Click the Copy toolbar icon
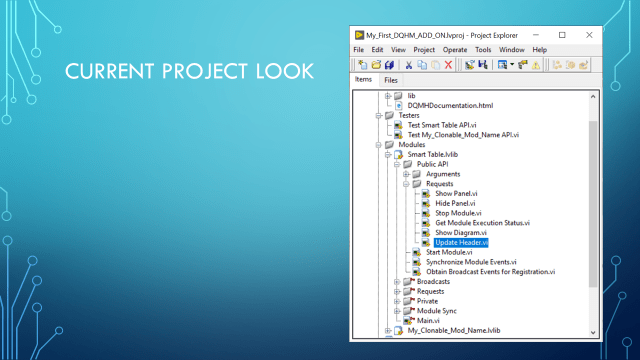640x360 pixels. point(422,65)
